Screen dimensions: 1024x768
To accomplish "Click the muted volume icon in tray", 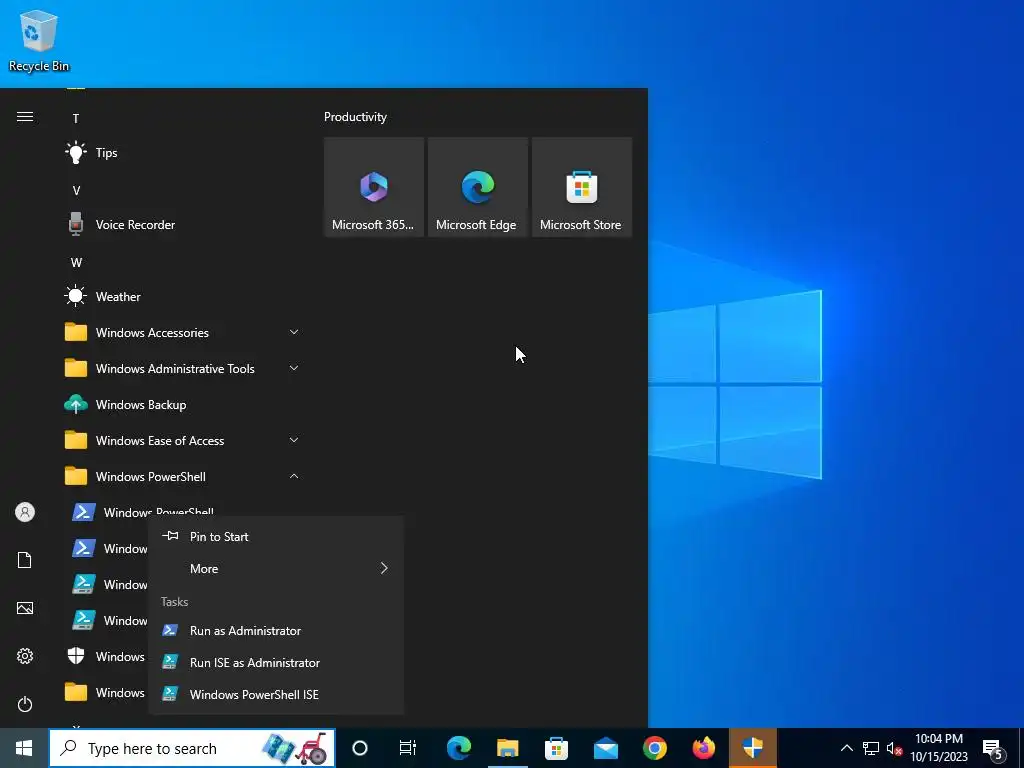I will [894, 748].
